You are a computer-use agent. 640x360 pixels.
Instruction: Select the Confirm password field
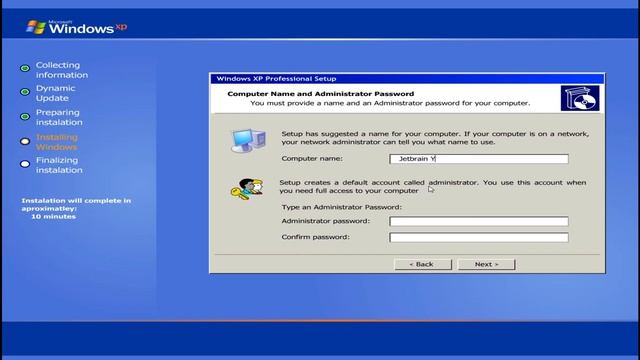click(x=479, y=237)
